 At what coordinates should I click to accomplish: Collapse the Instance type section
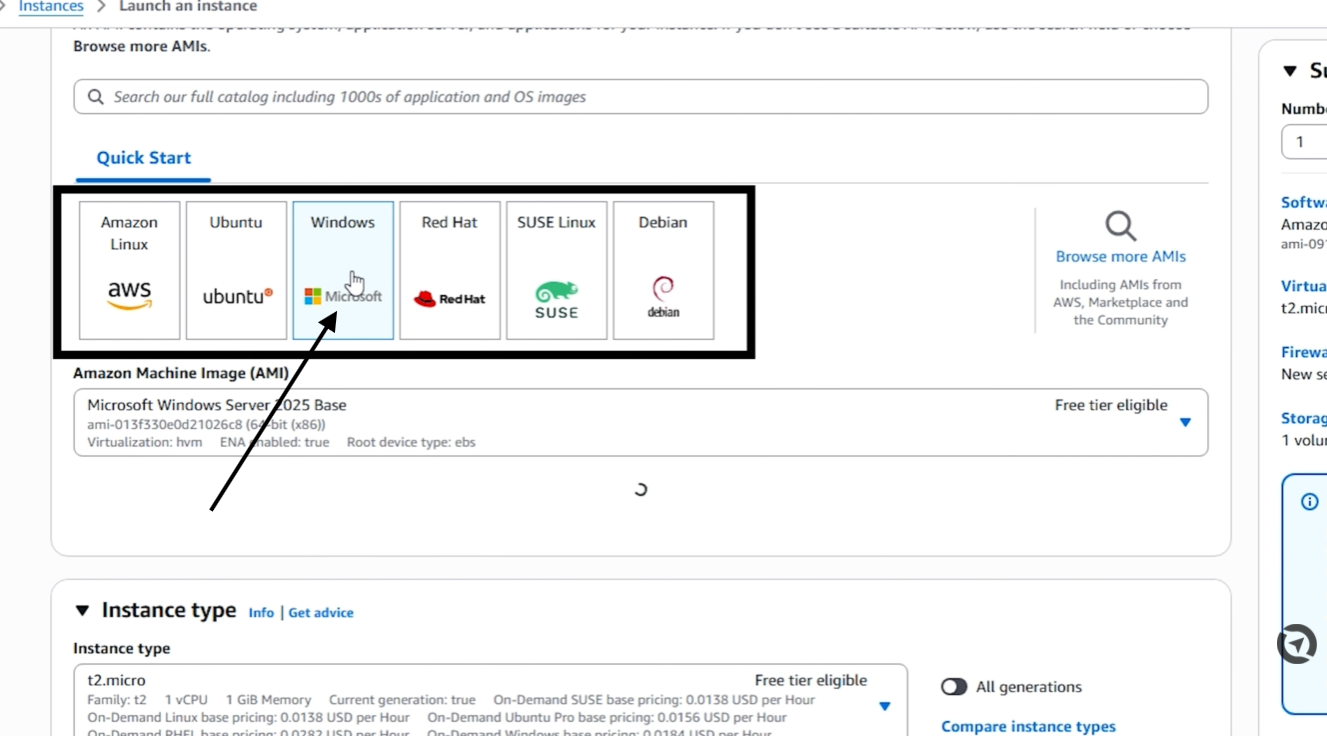click(x=82, y=610)
